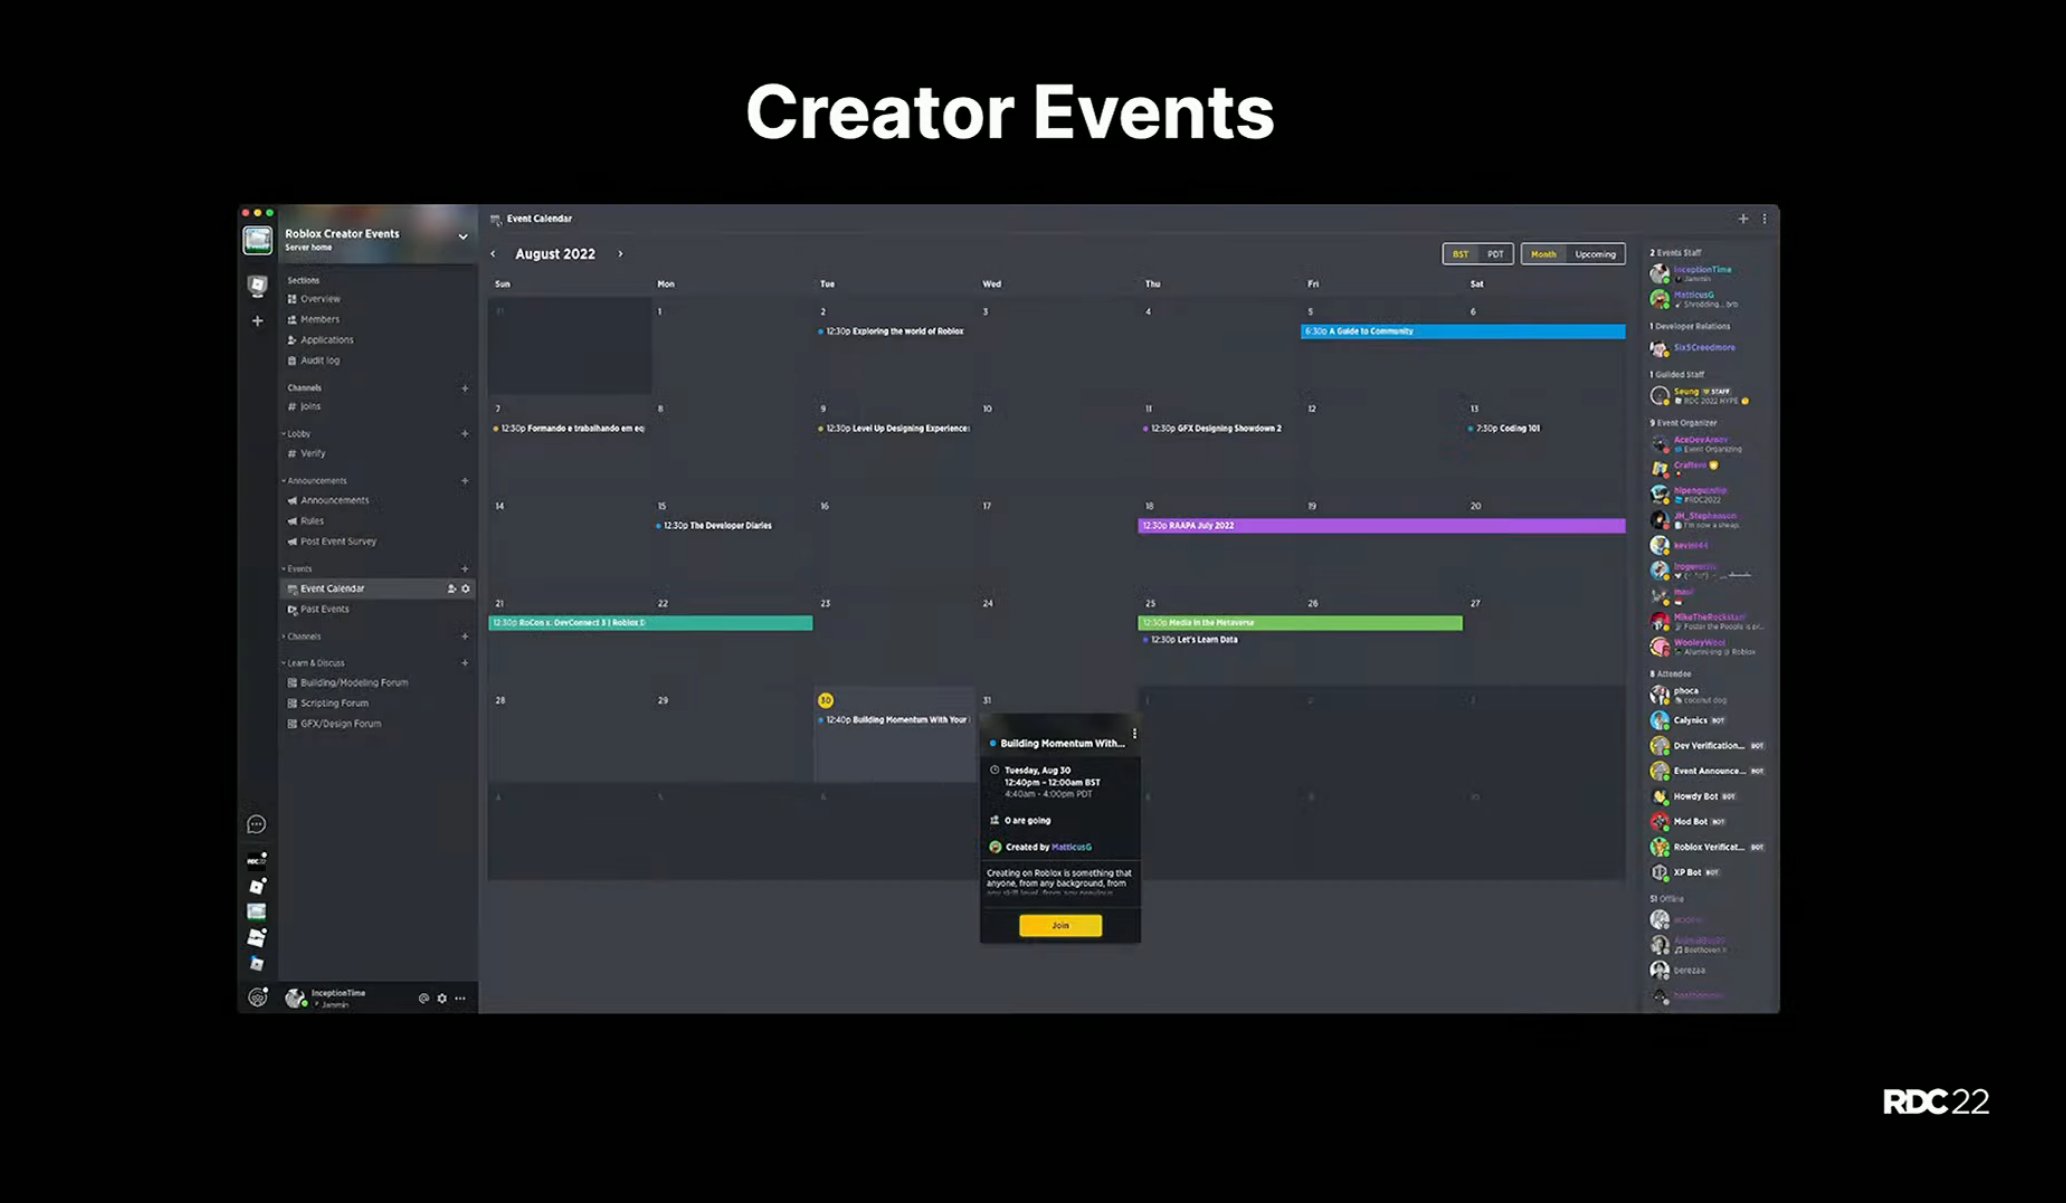Screen dimensions: 2066x1203
Task: Click the Howdy Bot avatar
Action: (1659, 797)
